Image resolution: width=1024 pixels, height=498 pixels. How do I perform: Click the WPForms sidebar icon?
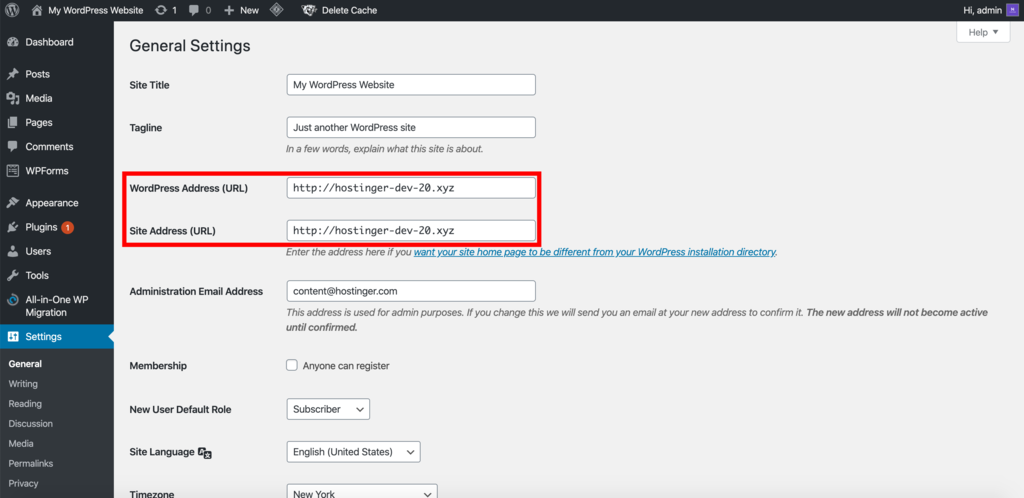(12, 171)
